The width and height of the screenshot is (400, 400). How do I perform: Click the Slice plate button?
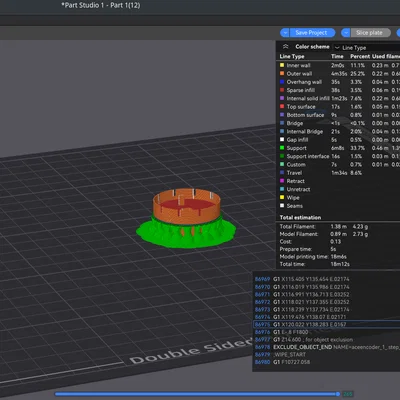point(370,33)
